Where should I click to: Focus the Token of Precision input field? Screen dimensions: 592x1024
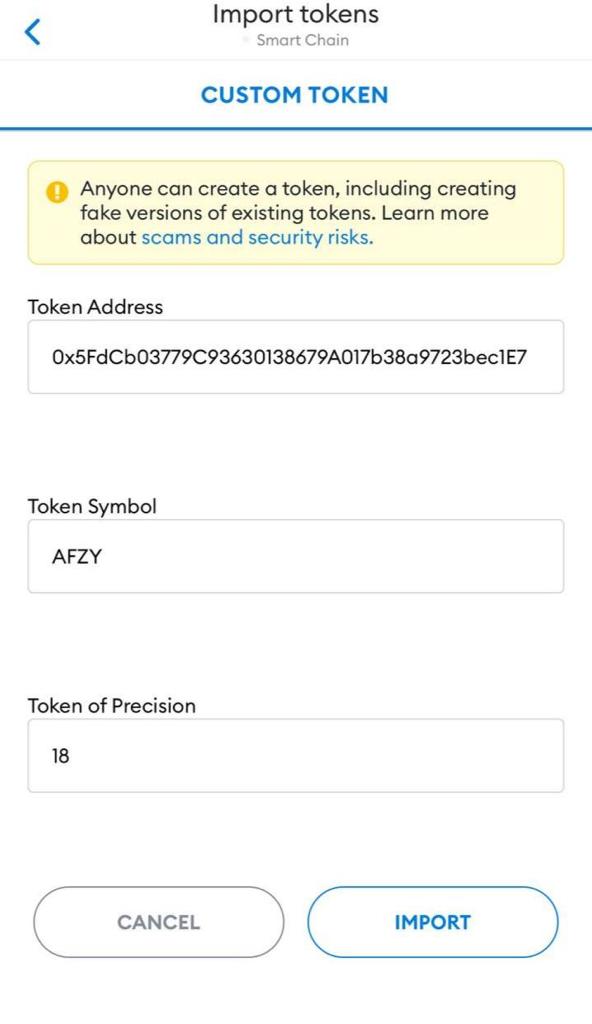[x=295, y=756]
